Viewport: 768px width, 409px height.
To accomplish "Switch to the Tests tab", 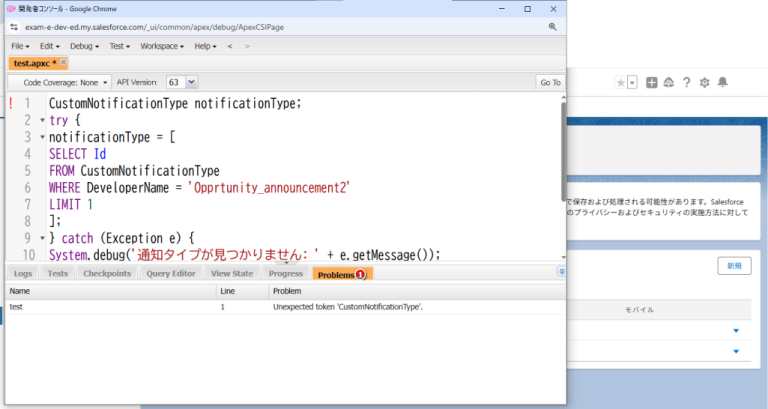I will click(x=57, y=273).
